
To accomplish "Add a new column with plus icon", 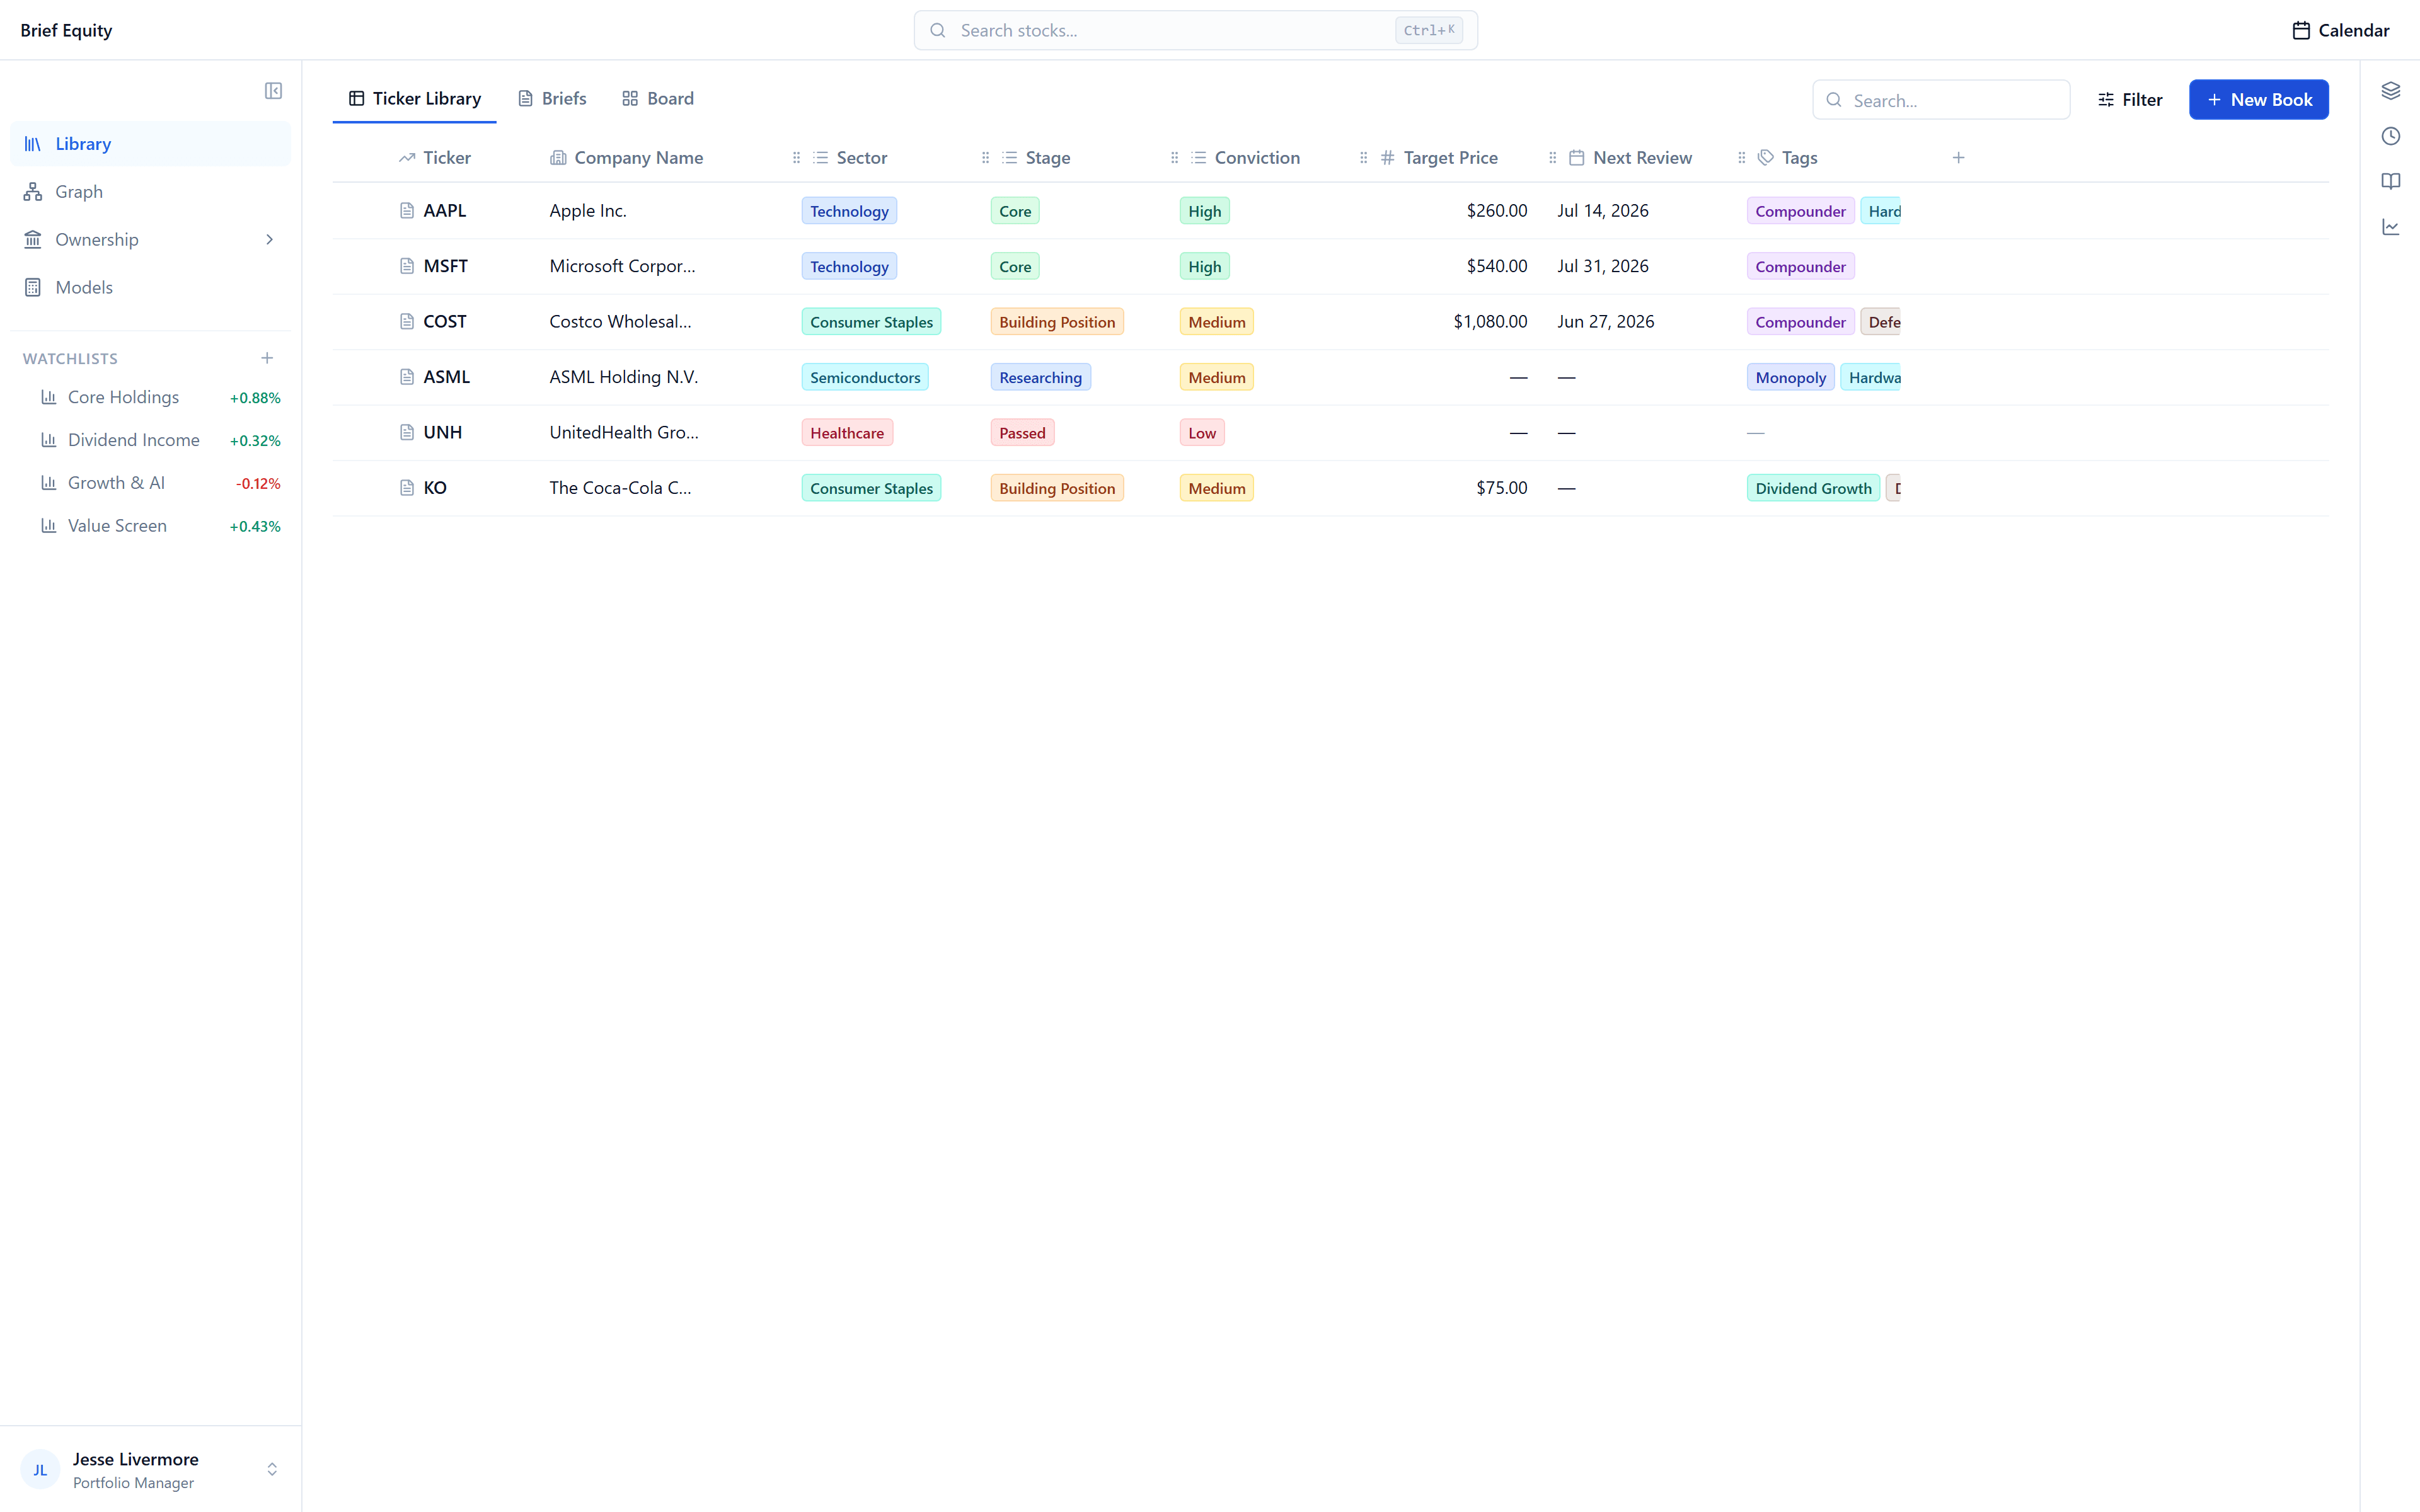I will [1958, 157].
